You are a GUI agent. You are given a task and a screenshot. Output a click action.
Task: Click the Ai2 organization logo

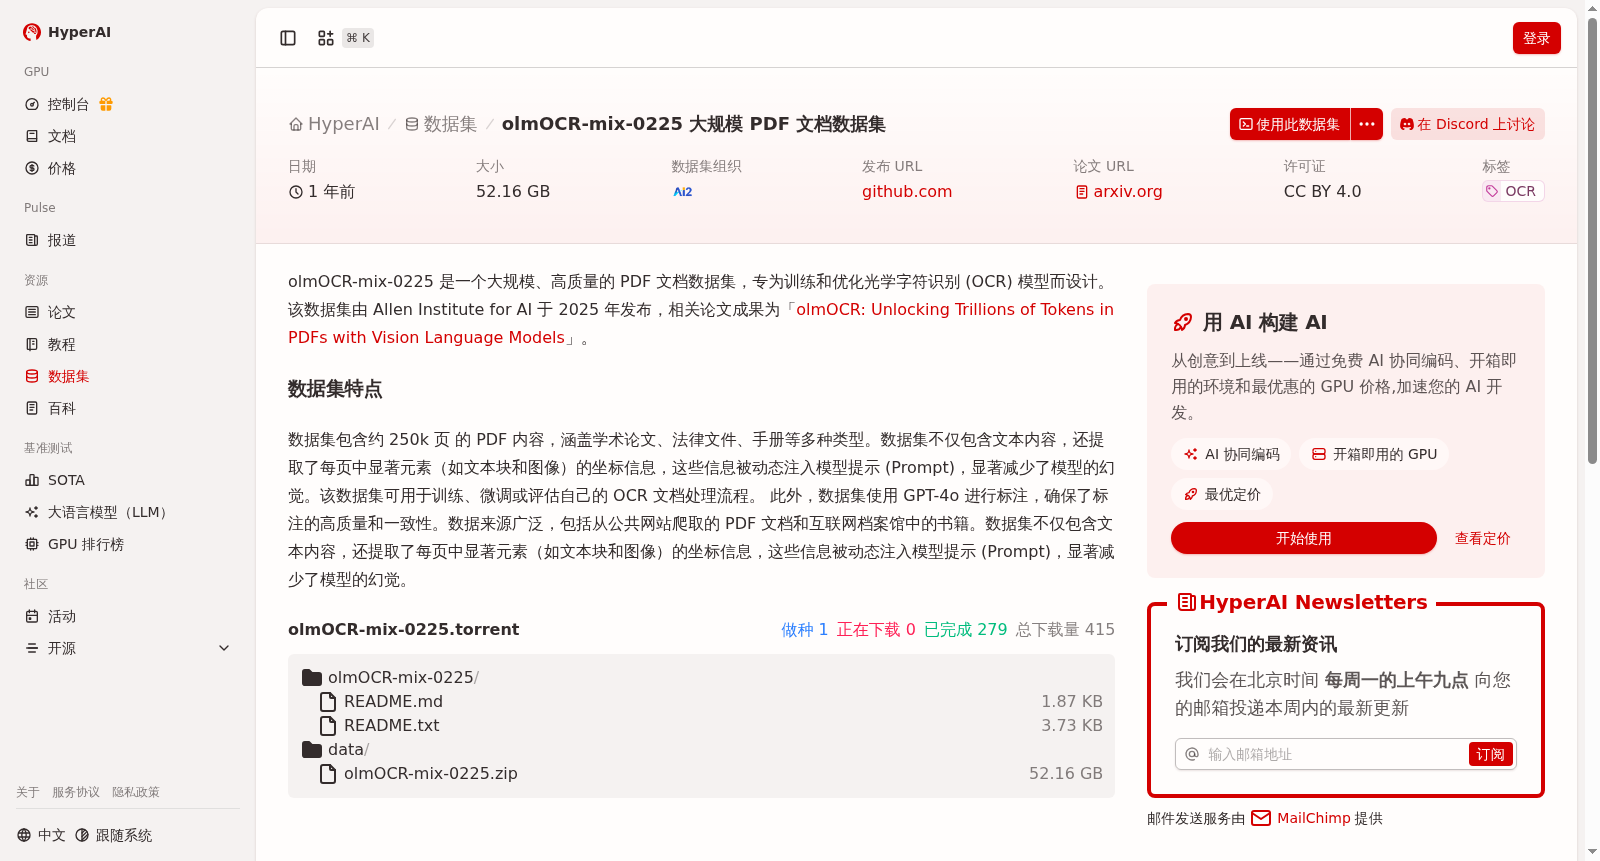683,191
